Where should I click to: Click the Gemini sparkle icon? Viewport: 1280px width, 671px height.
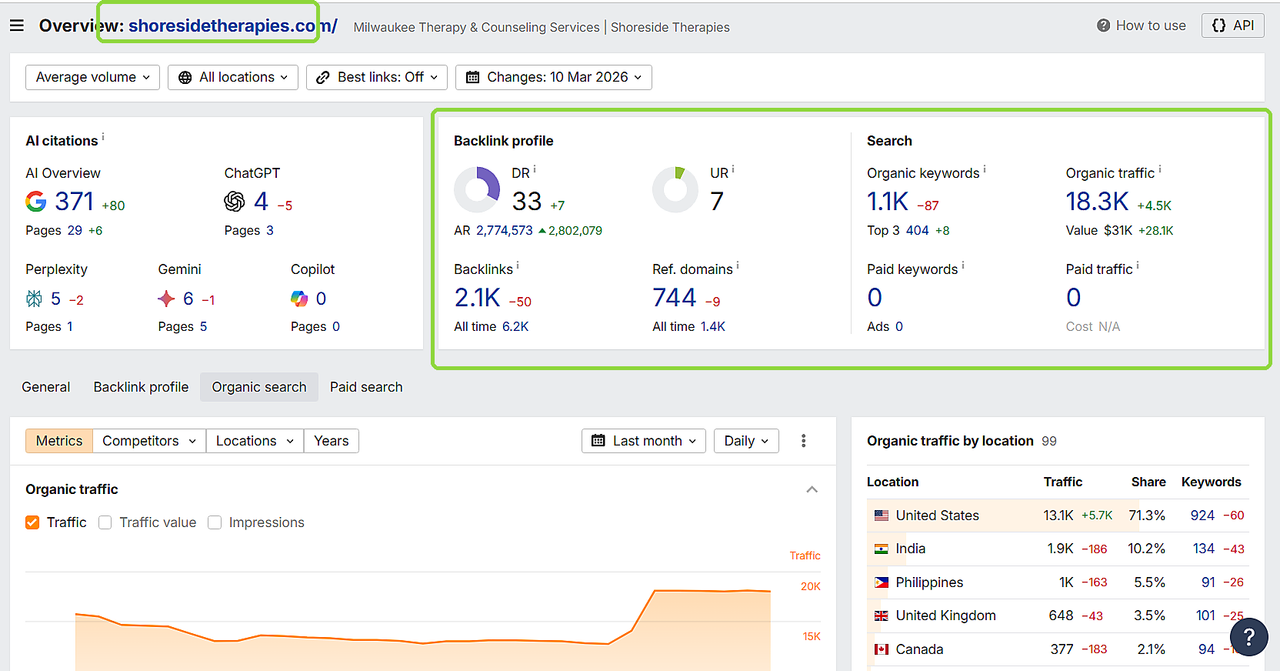click(167, 299)
